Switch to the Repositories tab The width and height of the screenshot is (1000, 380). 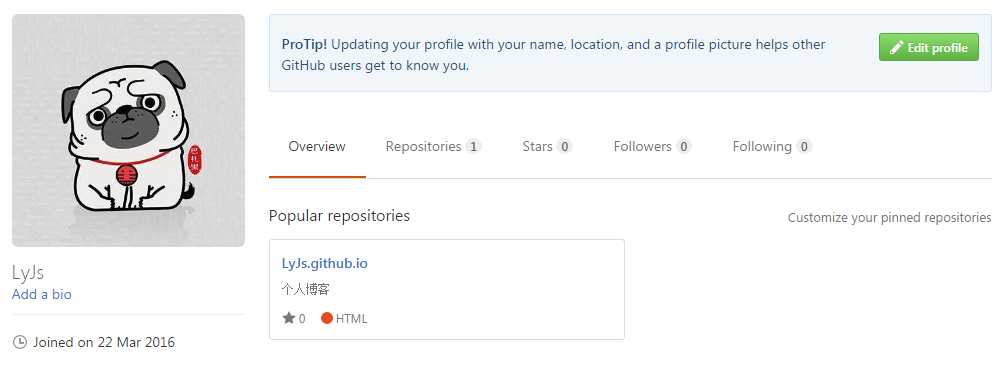433,147
